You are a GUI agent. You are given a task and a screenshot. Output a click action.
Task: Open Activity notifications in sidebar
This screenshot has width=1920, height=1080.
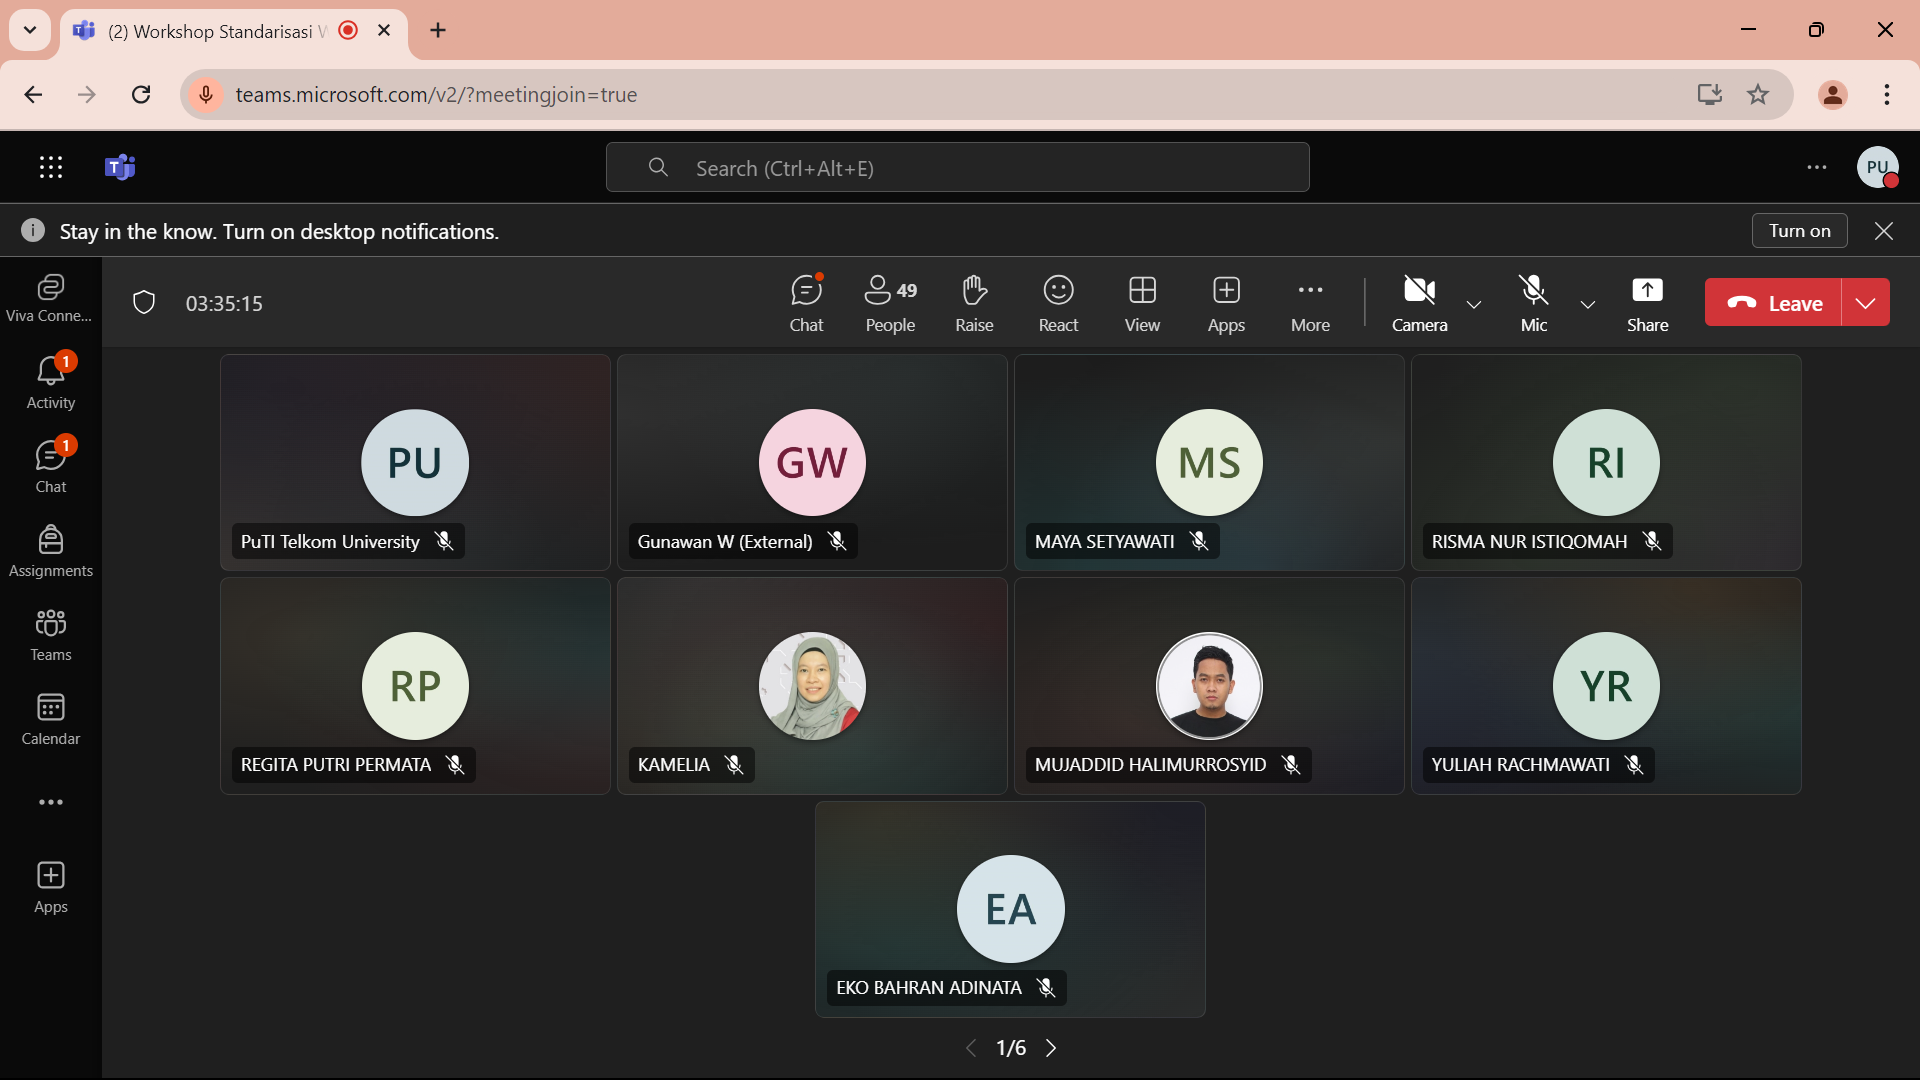pyautogui.click(x=50, y=384)
